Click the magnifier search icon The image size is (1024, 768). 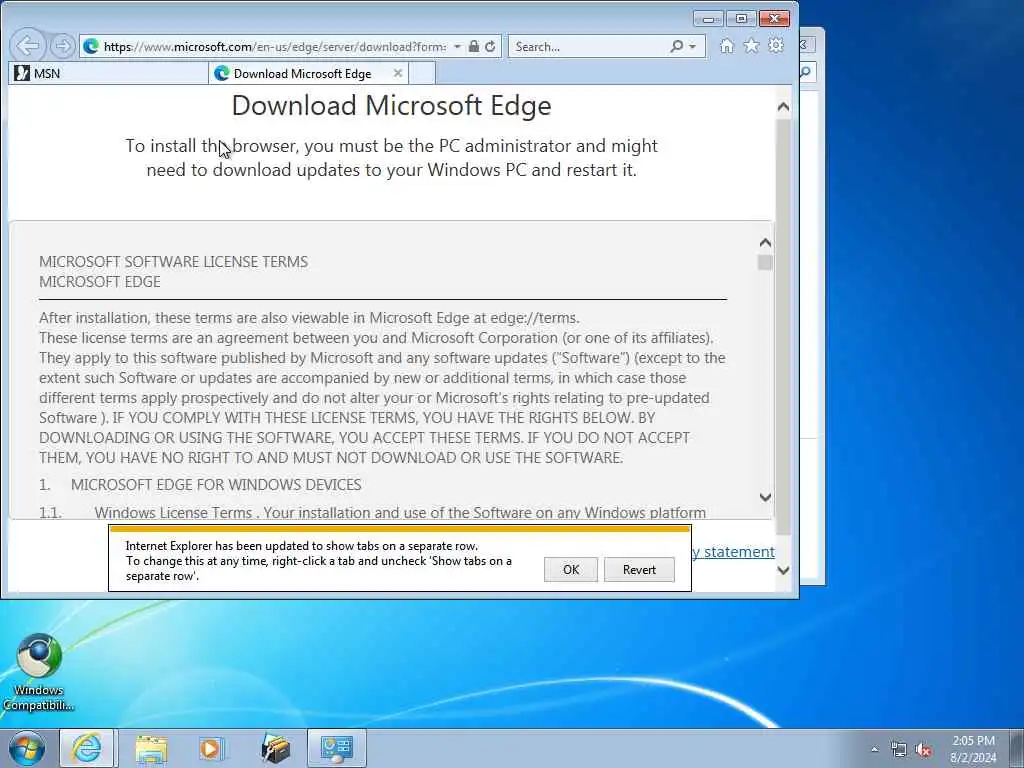pos(677,46)
